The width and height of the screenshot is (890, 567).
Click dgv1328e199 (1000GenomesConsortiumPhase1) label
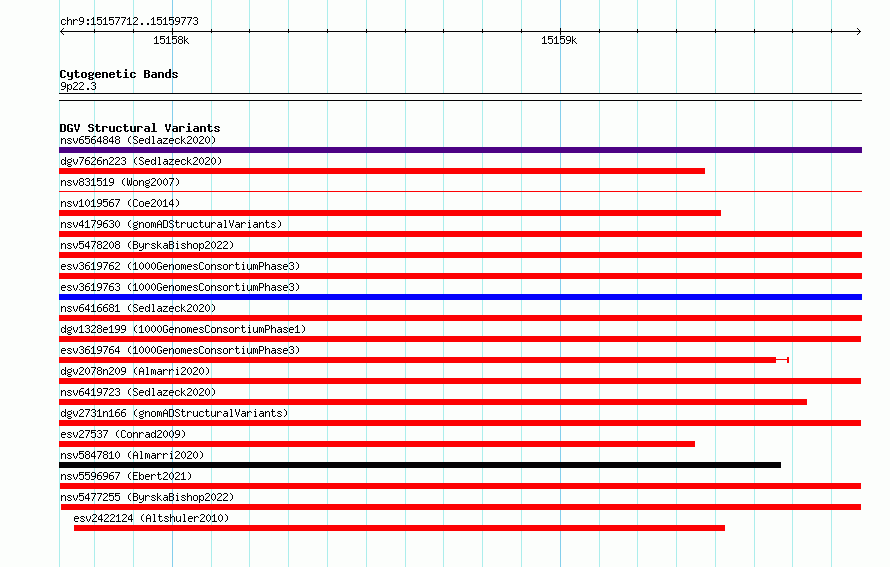pos(183,329)
